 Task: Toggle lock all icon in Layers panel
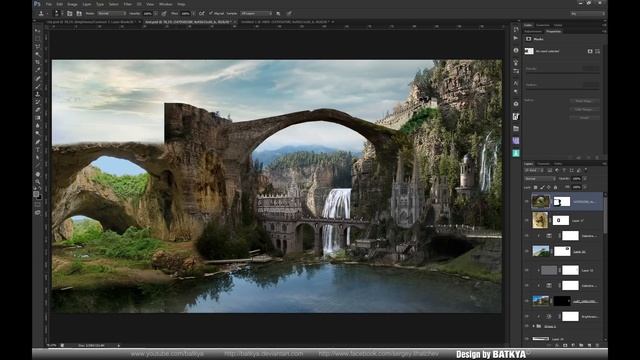click(x=556, y=187)
